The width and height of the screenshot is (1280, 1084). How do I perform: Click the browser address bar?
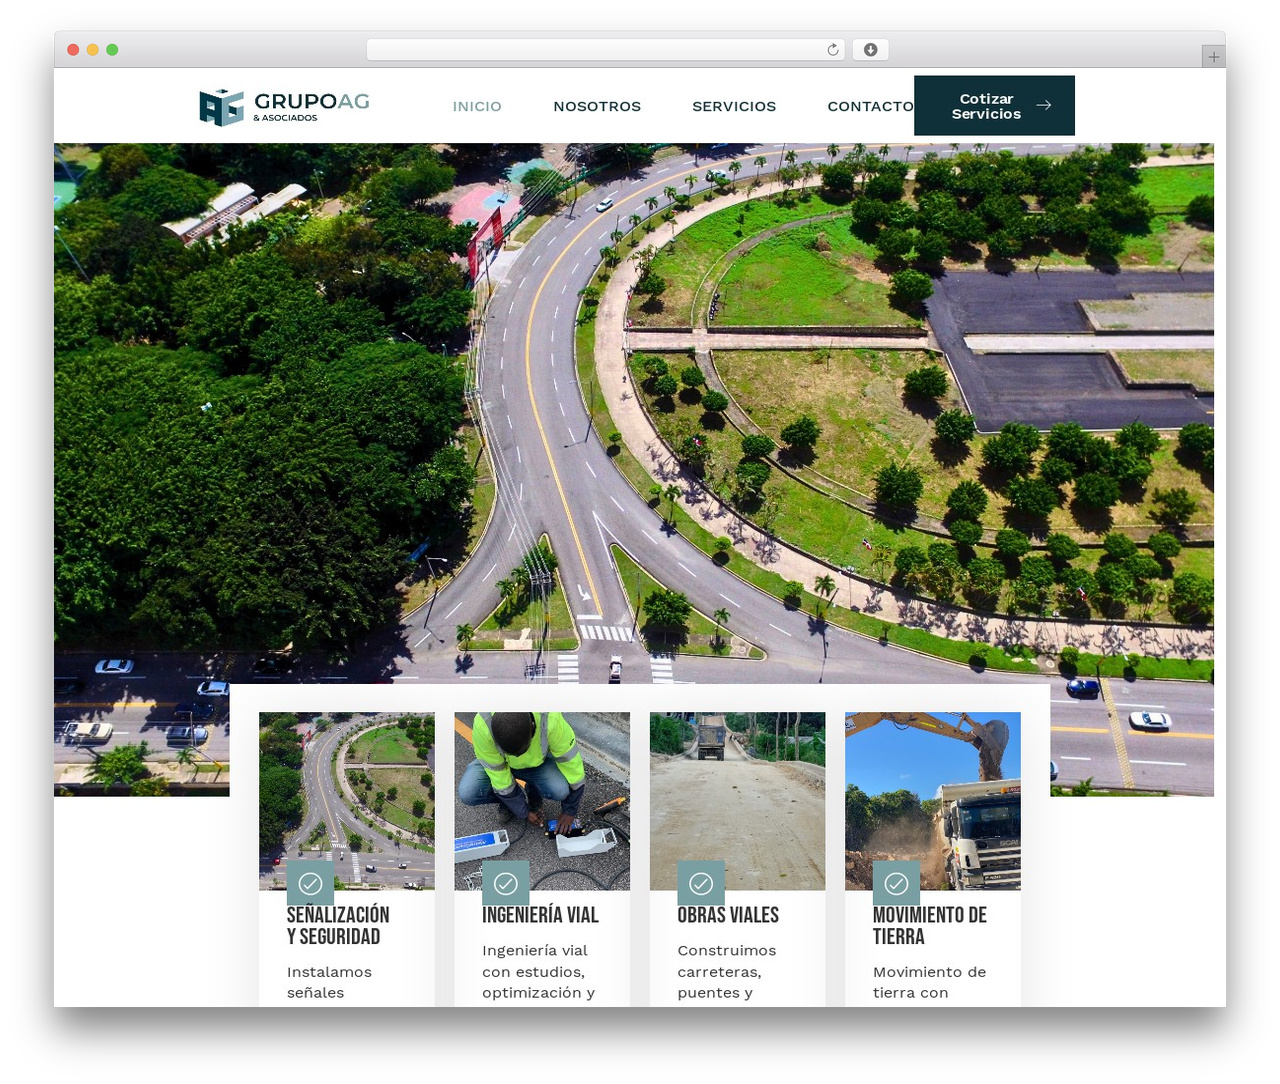point(606,50)
